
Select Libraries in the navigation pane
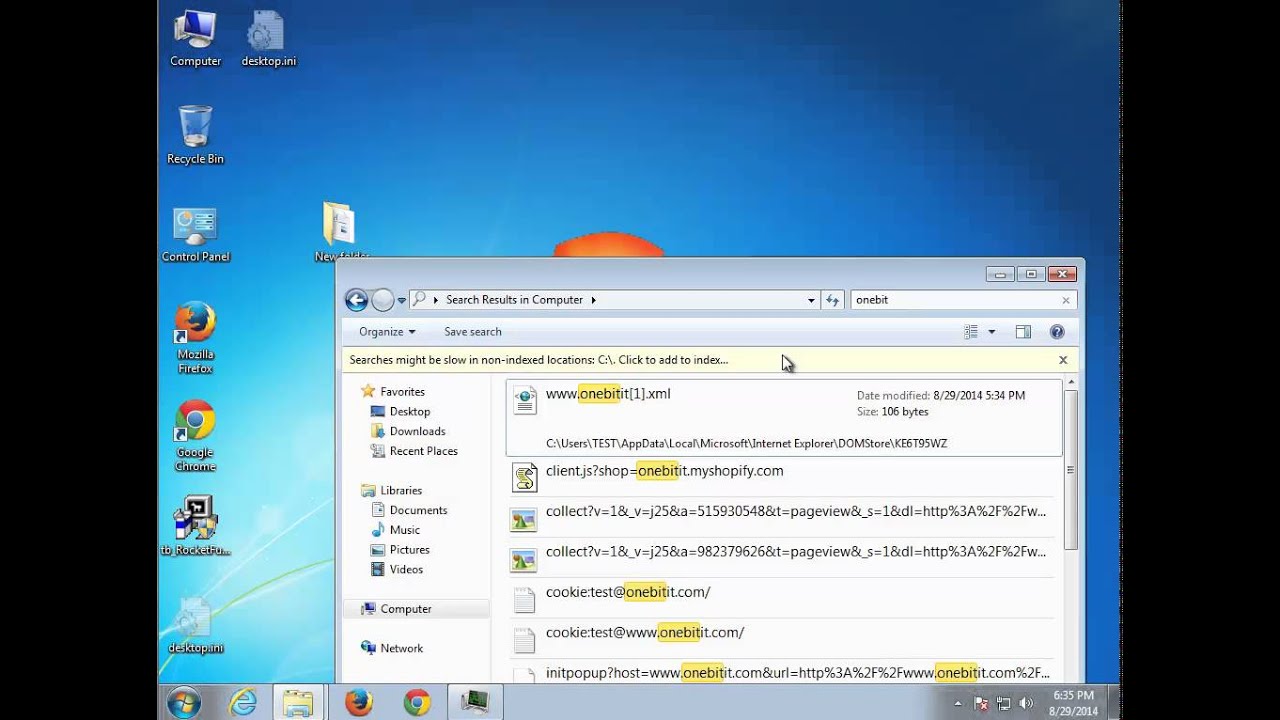pyautogui.click(x=401, y=490)
